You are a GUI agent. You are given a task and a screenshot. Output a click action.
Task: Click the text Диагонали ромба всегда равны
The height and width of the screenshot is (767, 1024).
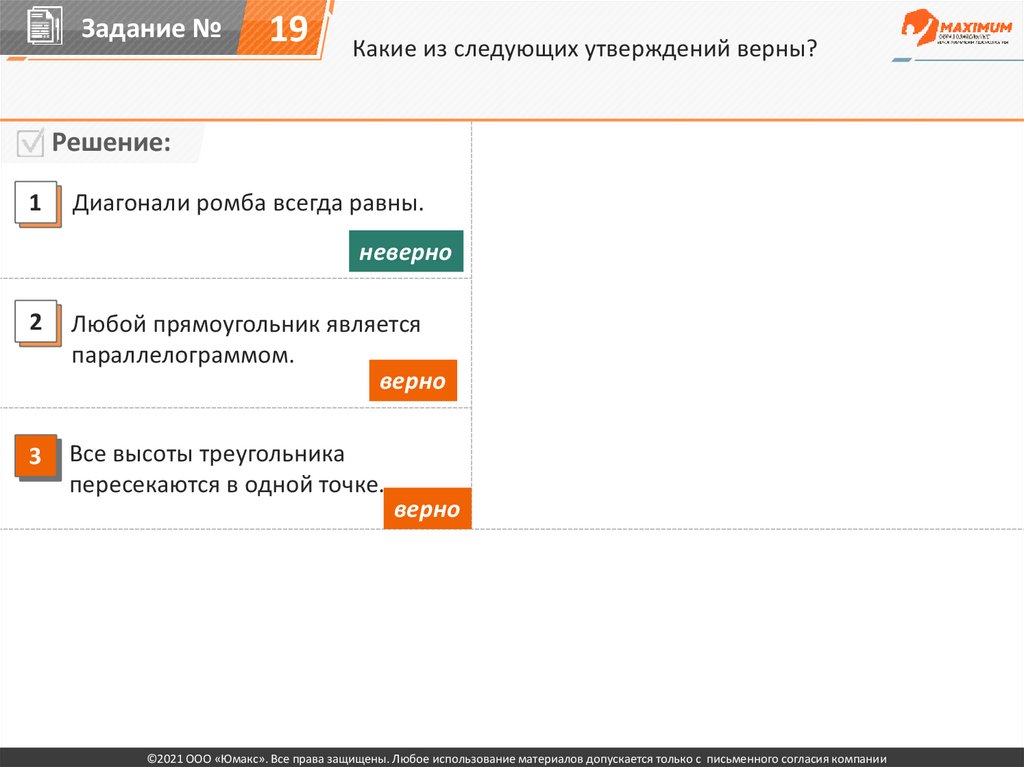point(248,203)
